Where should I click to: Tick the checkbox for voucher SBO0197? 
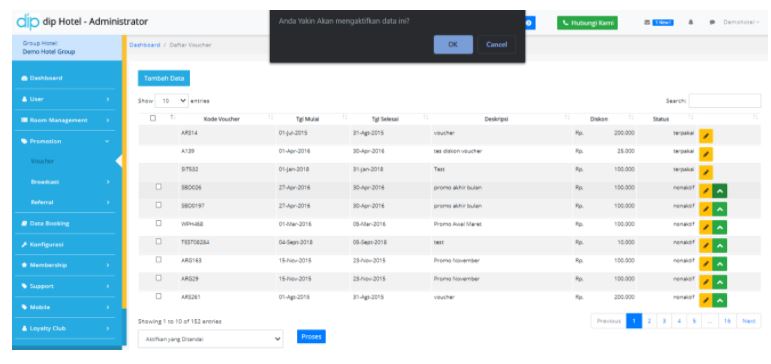click(158, 205)
